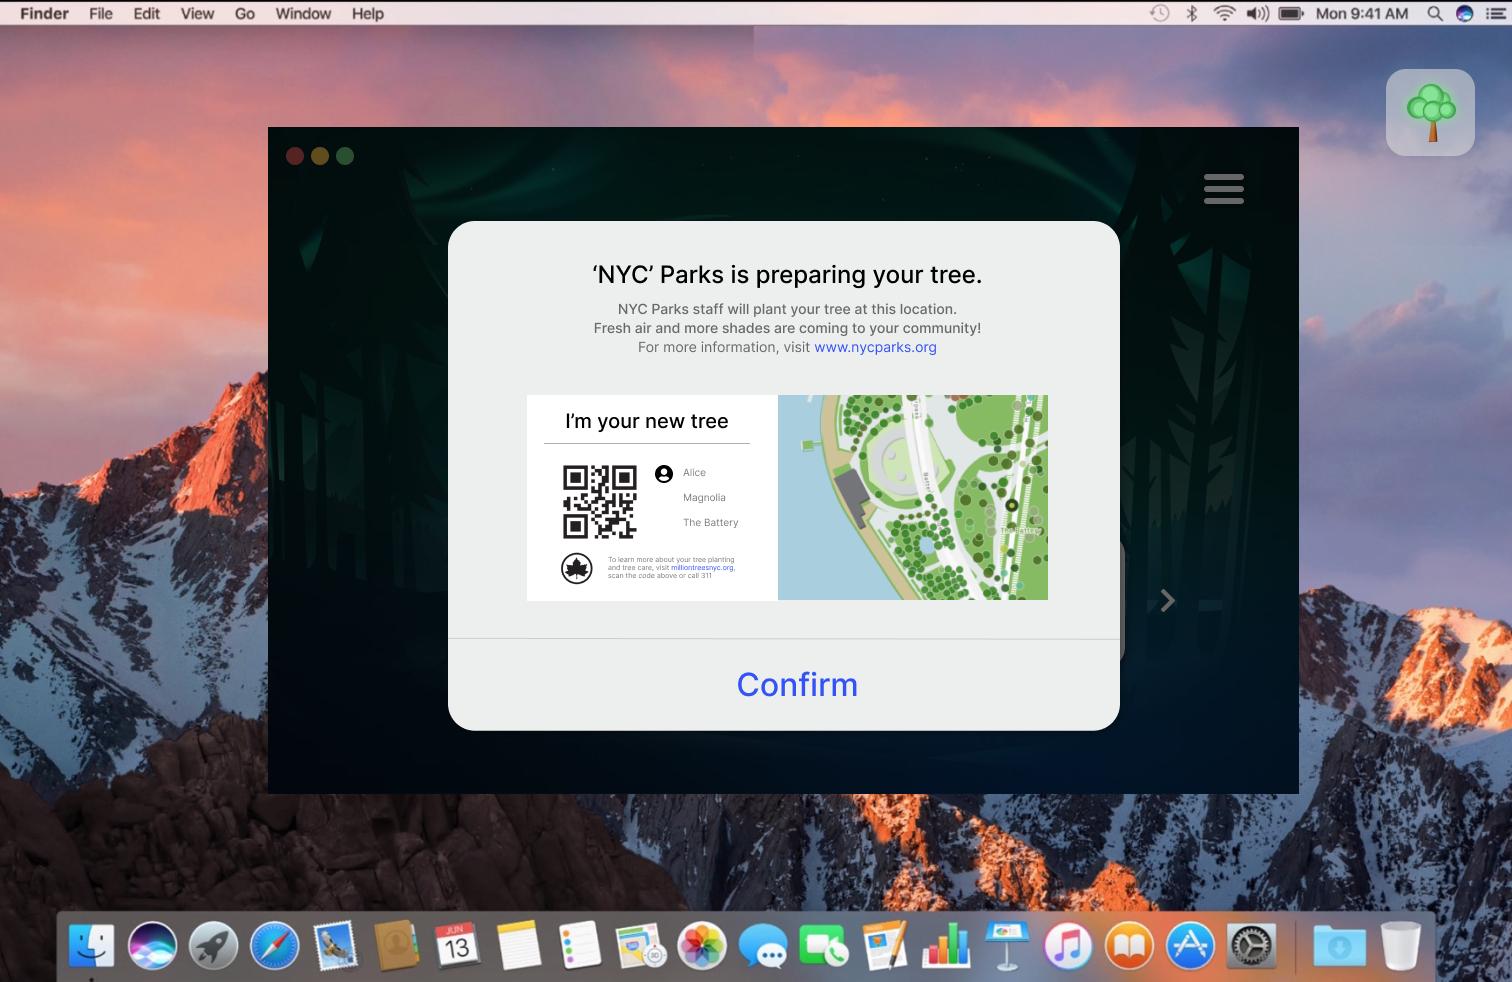Click the park map thumbnail
The height and width of the screenshot is (982, 1512).
click(x=913, y=497)
